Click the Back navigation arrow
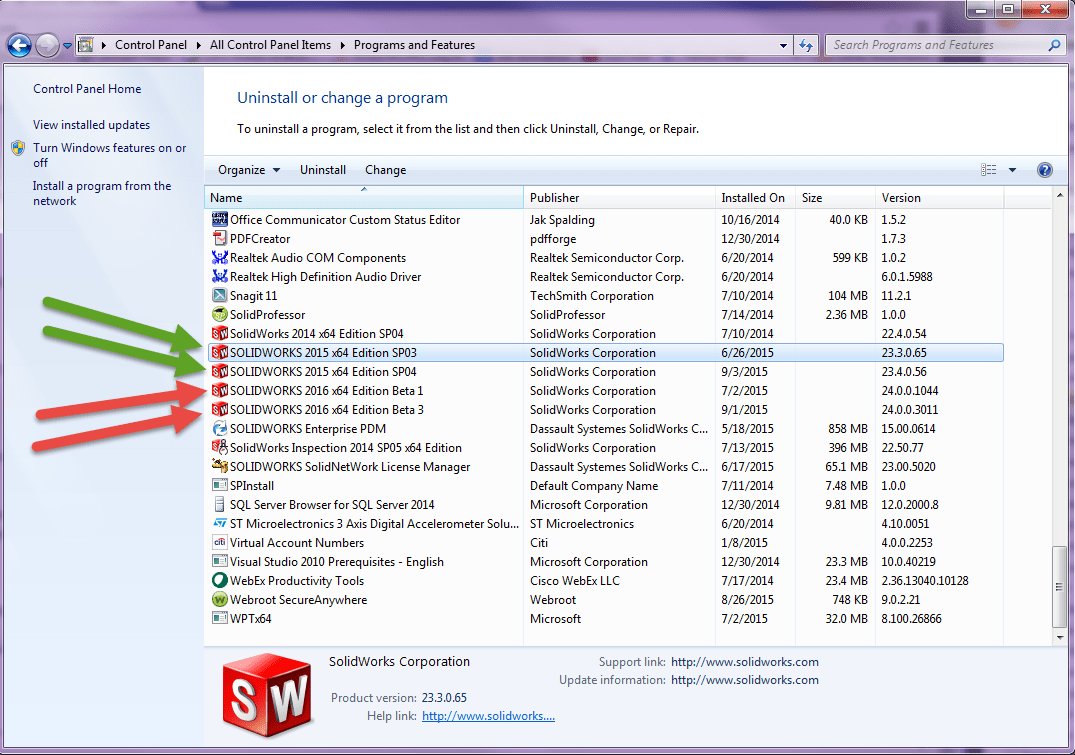Viewport: 1075px width, 755px height. pyautogui.click(x=19, y=46)
